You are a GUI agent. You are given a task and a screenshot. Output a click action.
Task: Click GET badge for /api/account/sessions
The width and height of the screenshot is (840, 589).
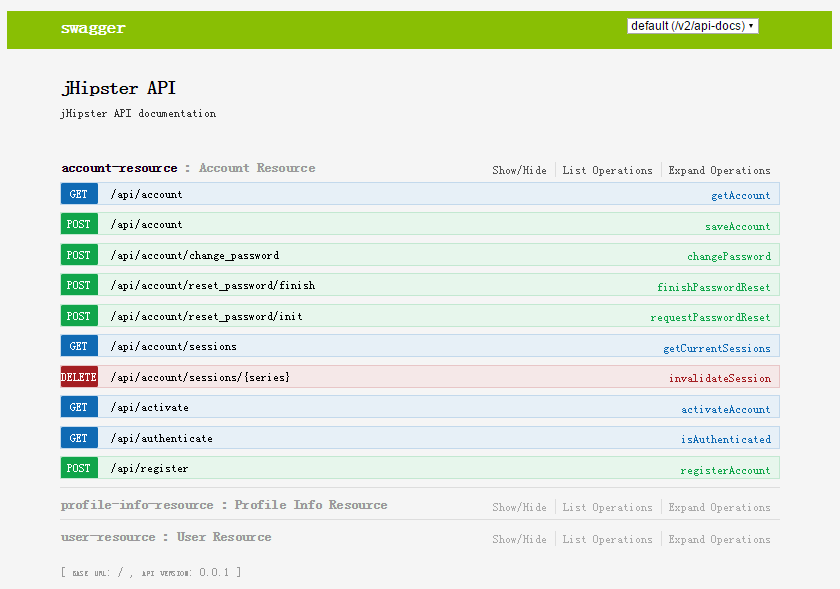click(x=79, y=346)
